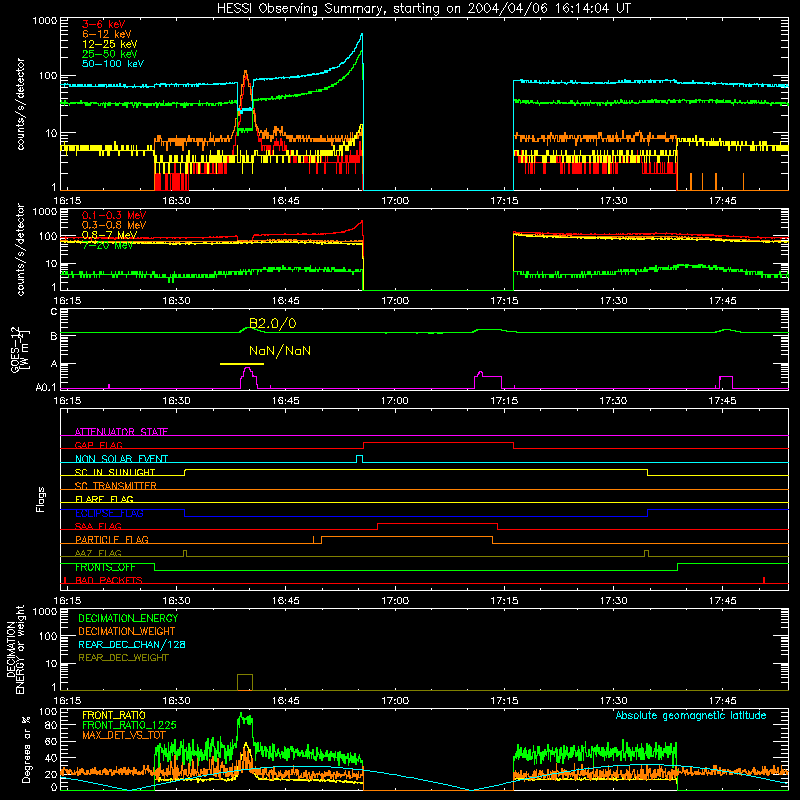Viewport: 800px width, 800px height.
Task: Click the 17:45 tick label under GOES panel
Action: [722, 401]
